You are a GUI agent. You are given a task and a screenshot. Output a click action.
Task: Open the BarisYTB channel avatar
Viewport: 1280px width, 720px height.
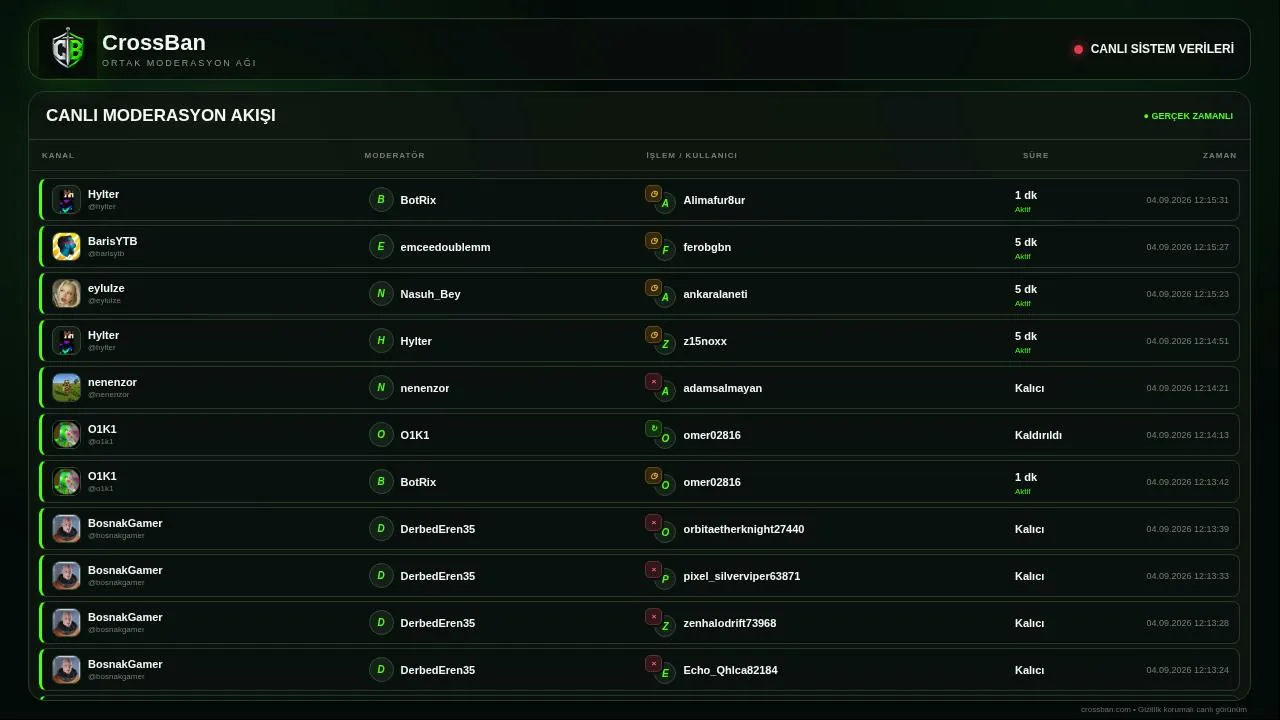coord(66,247)
